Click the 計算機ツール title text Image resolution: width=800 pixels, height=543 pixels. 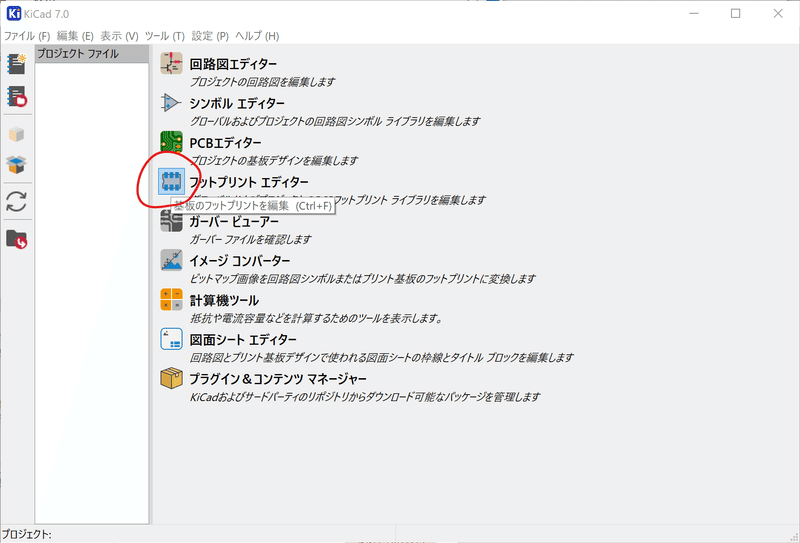pos(224,300)
